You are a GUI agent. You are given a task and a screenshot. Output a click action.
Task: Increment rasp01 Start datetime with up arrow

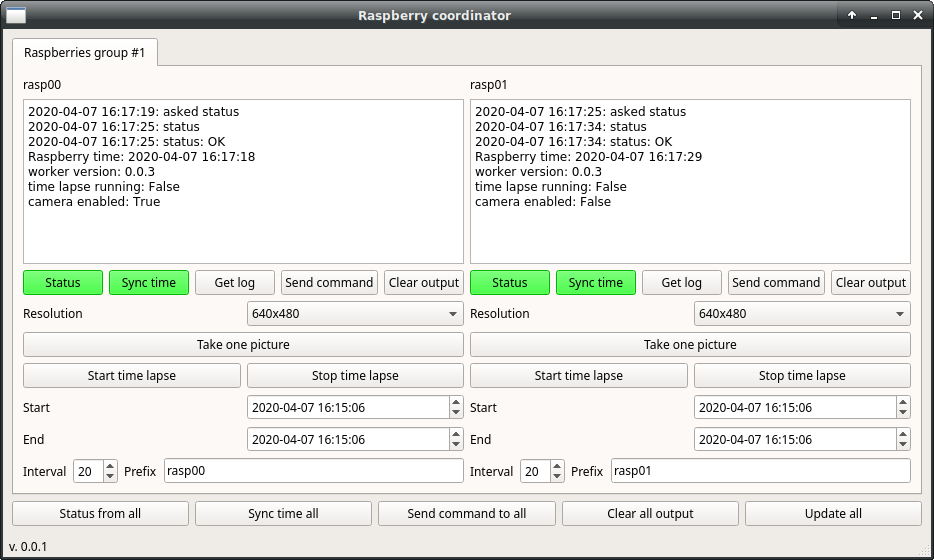click(903, 402)
